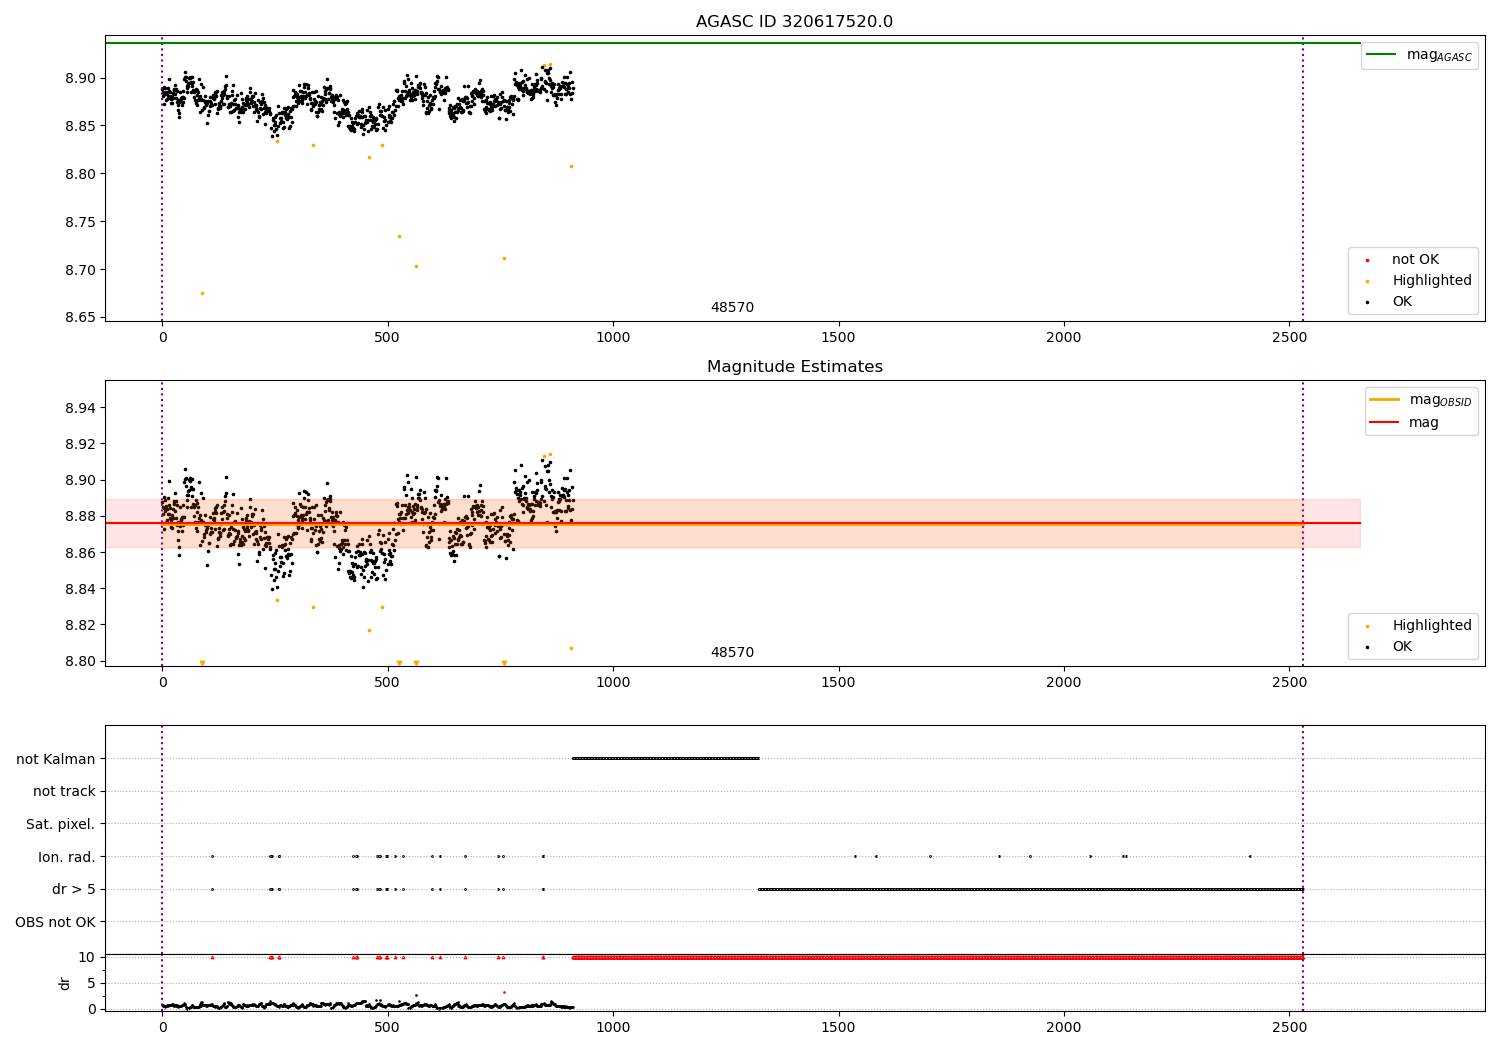Click the 'Sat. pixel.' row label
This screenshot has width=1500, height=1050.
pos(60,824)
